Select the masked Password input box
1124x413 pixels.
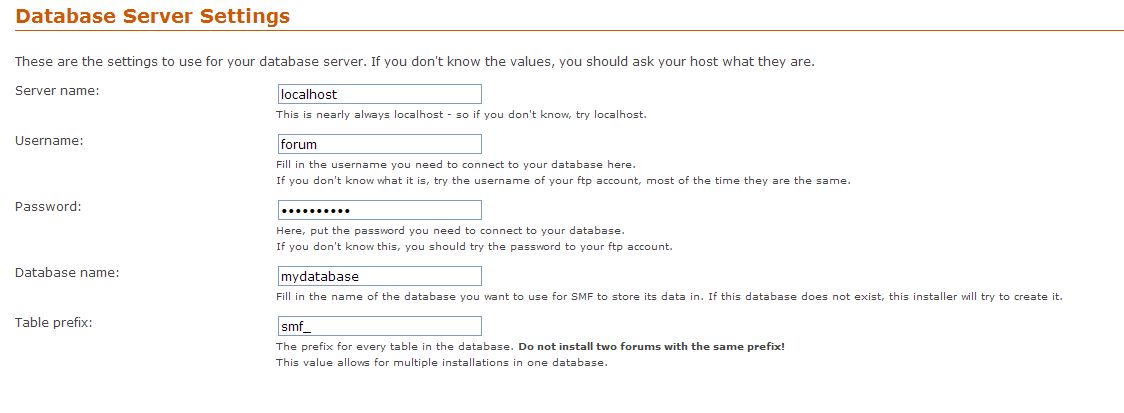click(379, 210)
